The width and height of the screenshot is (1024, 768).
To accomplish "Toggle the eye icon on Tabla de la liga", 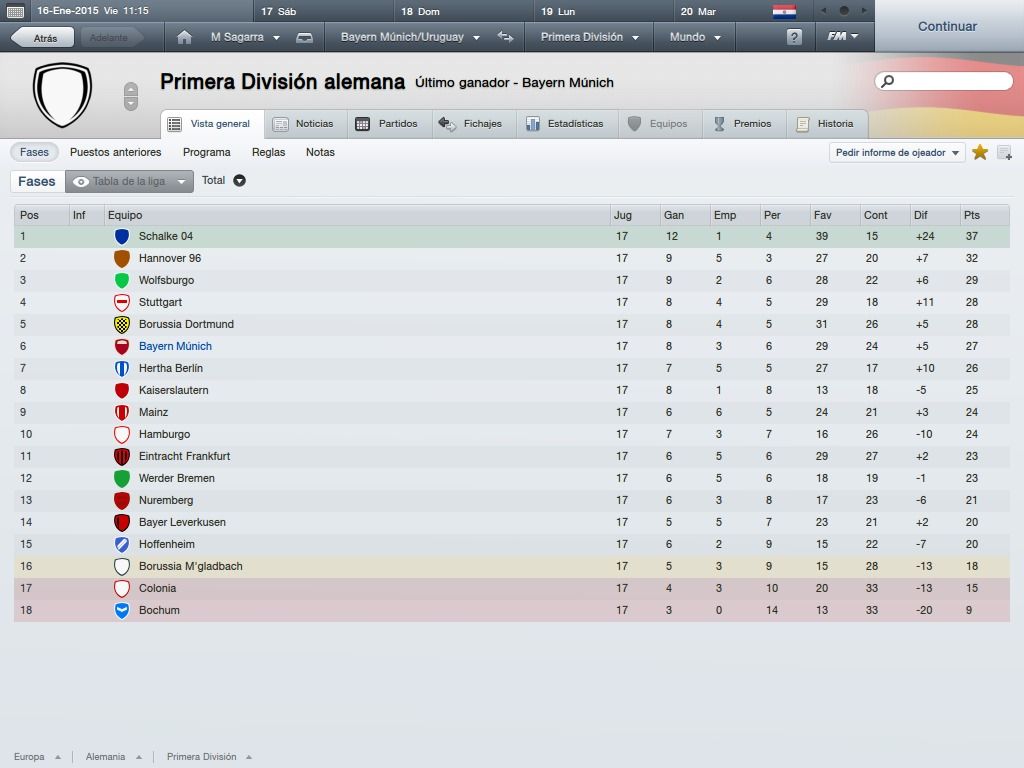I will pyautogui.click(x=80, y=182).
